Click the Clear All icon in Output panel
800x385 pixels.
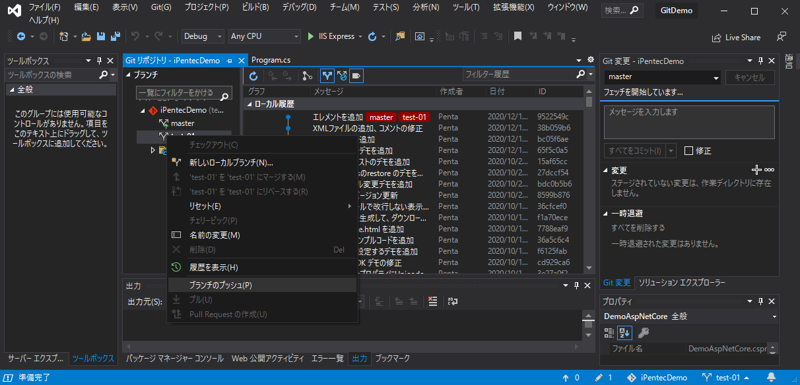(433, 301)
